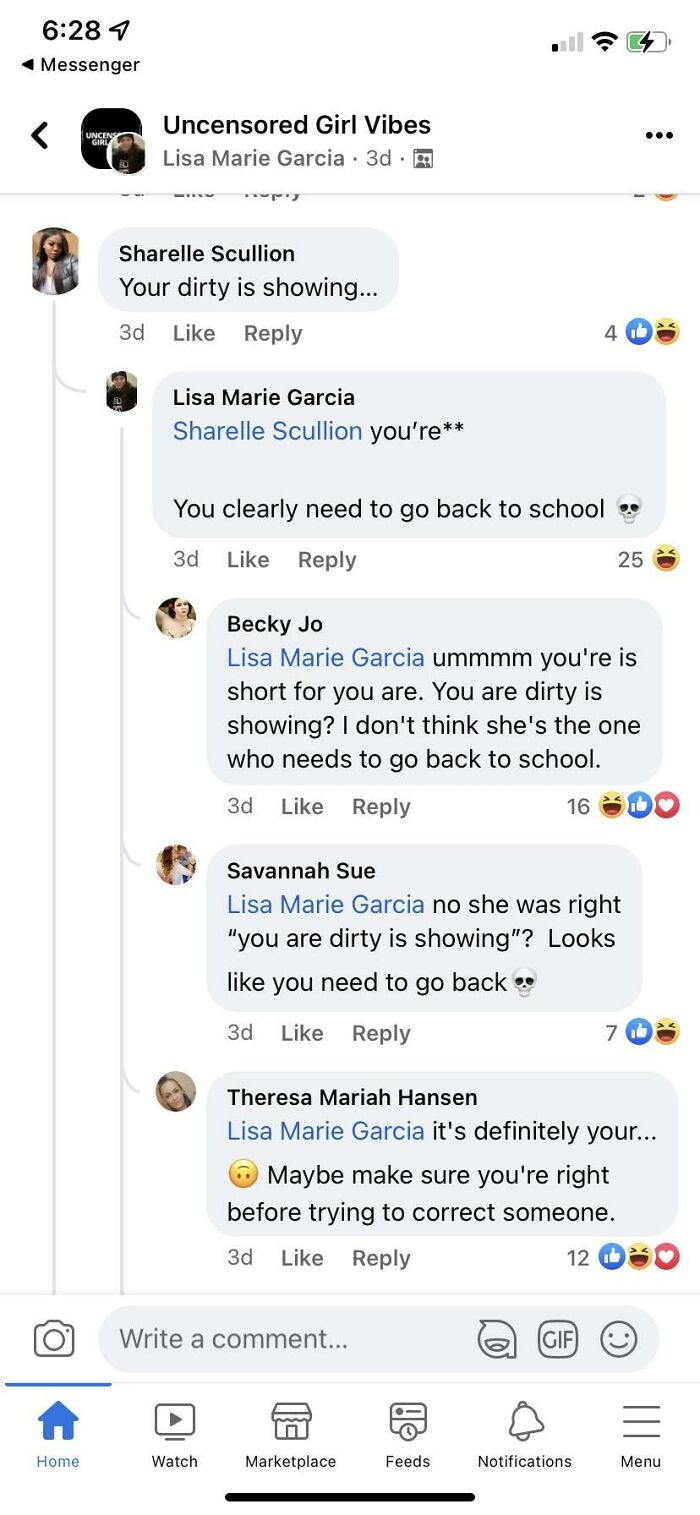Open the emoji smiley picker
Viewport: 700px width, 1515px height.
(618, 1339)
